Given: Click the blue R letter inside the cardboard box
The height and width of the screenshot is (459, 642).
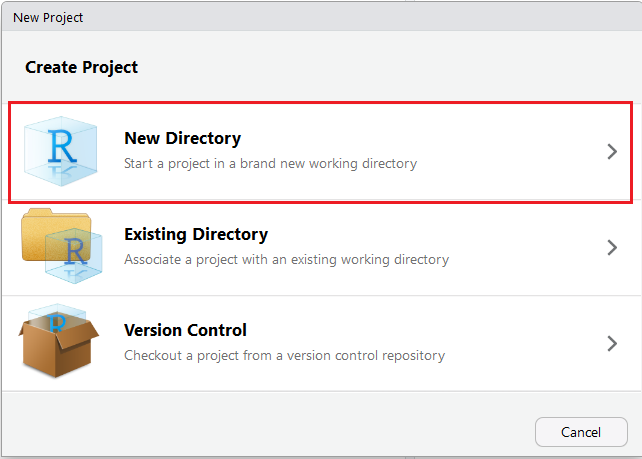Looking at the screenshot, I should (x=57, y=323).
